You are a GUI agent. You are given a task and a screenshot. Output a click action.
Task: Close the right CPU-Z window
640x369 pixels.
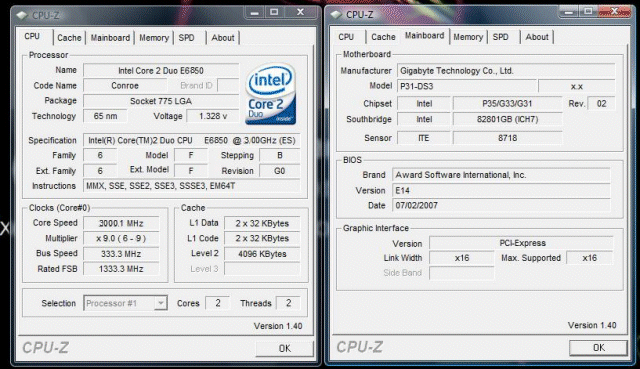pos(614,12)
